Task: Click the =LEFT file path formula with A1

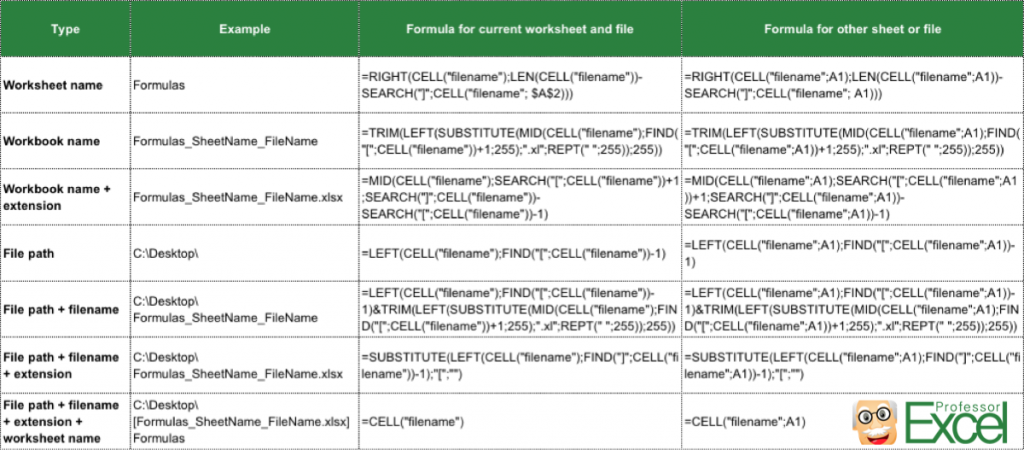Action: tap(852, 253)
